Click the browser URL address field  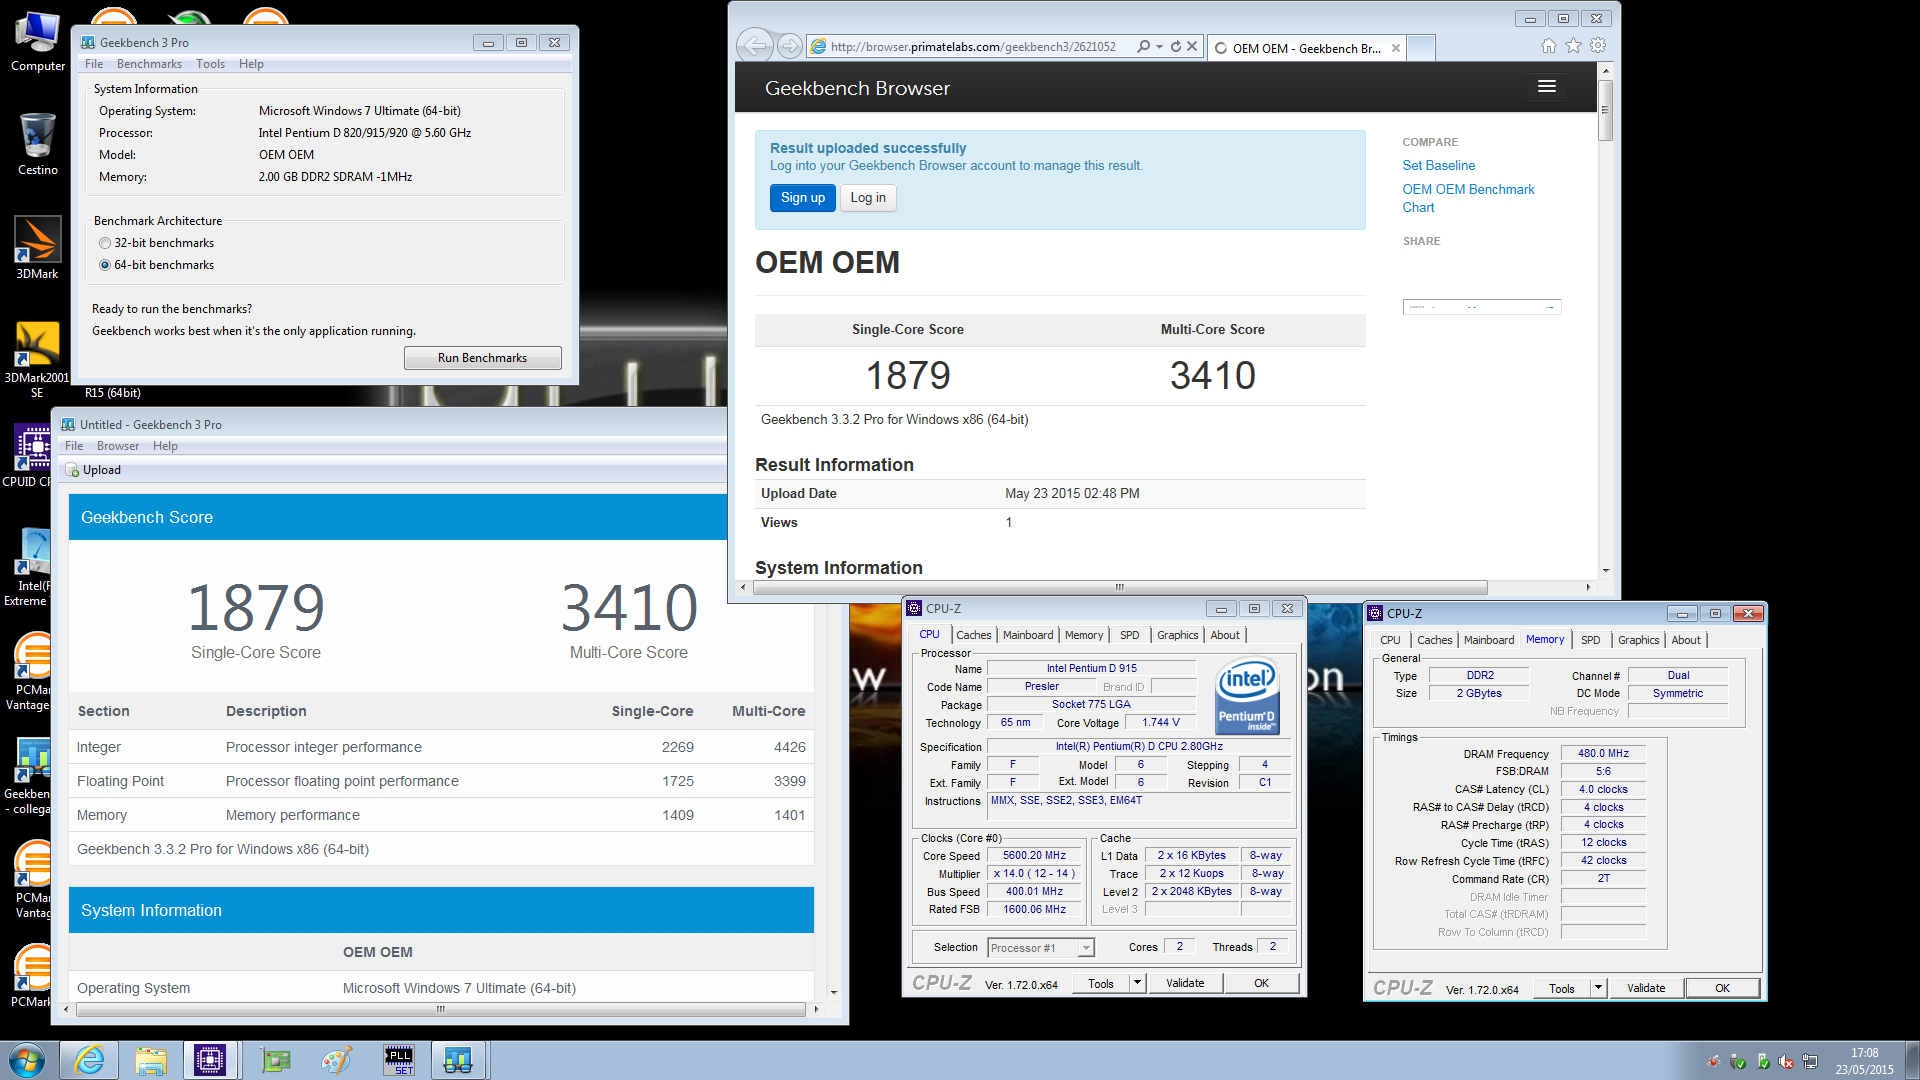(972, 46)
